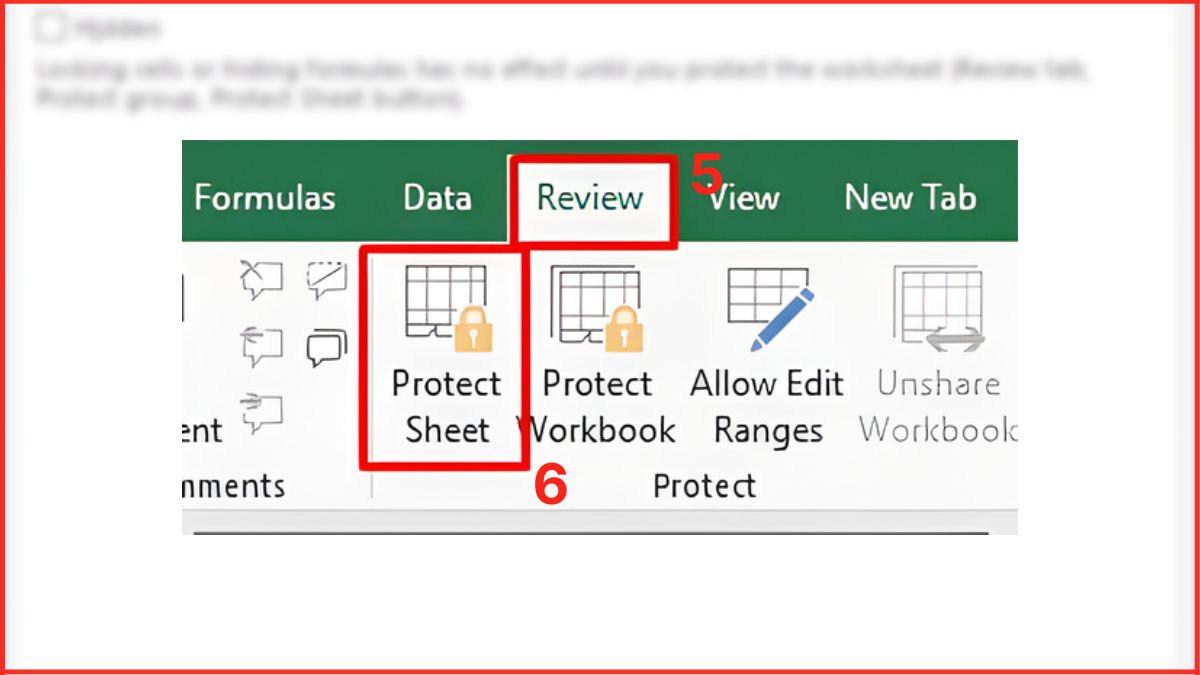This screenshot has width=1200, height=675.
Task: Switch to the Review ribbon tab
Action: 590,197
